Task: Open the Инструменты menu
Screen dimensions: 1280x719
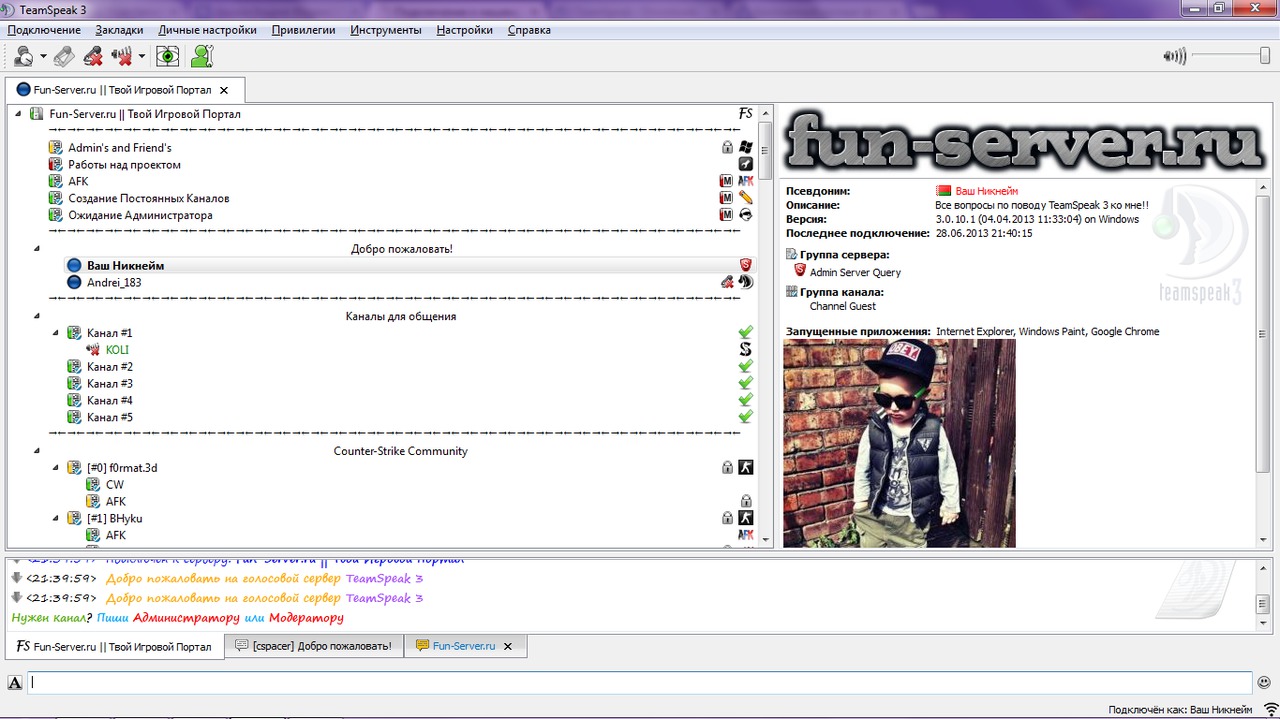Action: tap(385, 30)
